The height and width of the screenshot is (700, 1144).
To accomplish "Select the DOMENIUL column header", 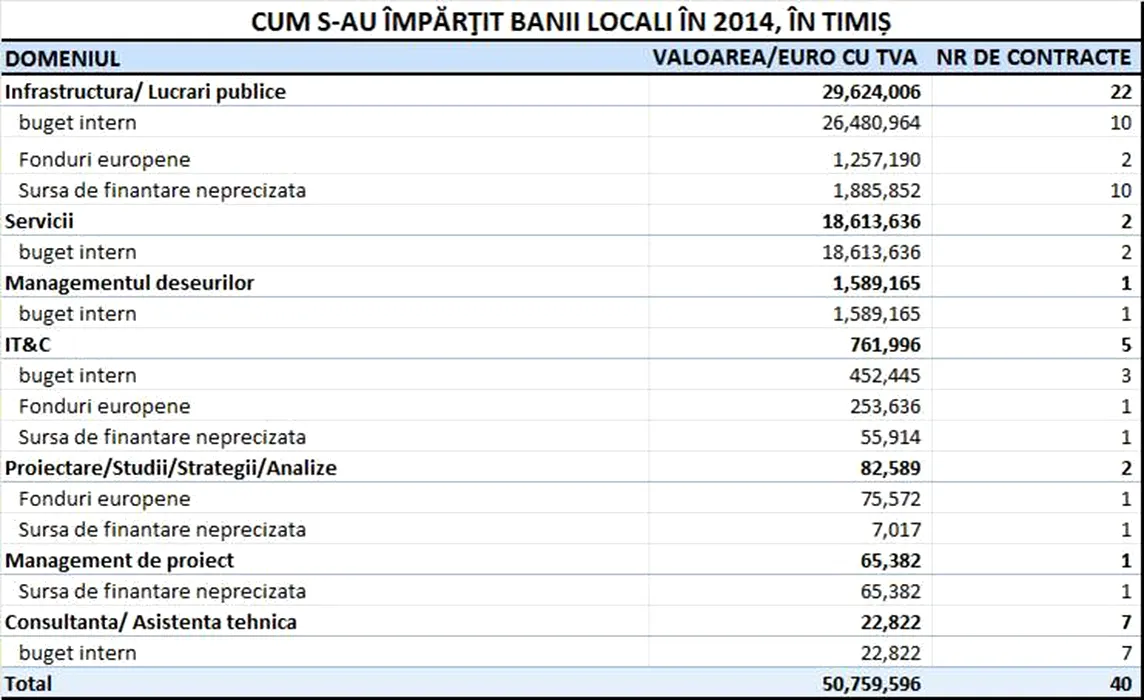I will (x=62, y=58).
